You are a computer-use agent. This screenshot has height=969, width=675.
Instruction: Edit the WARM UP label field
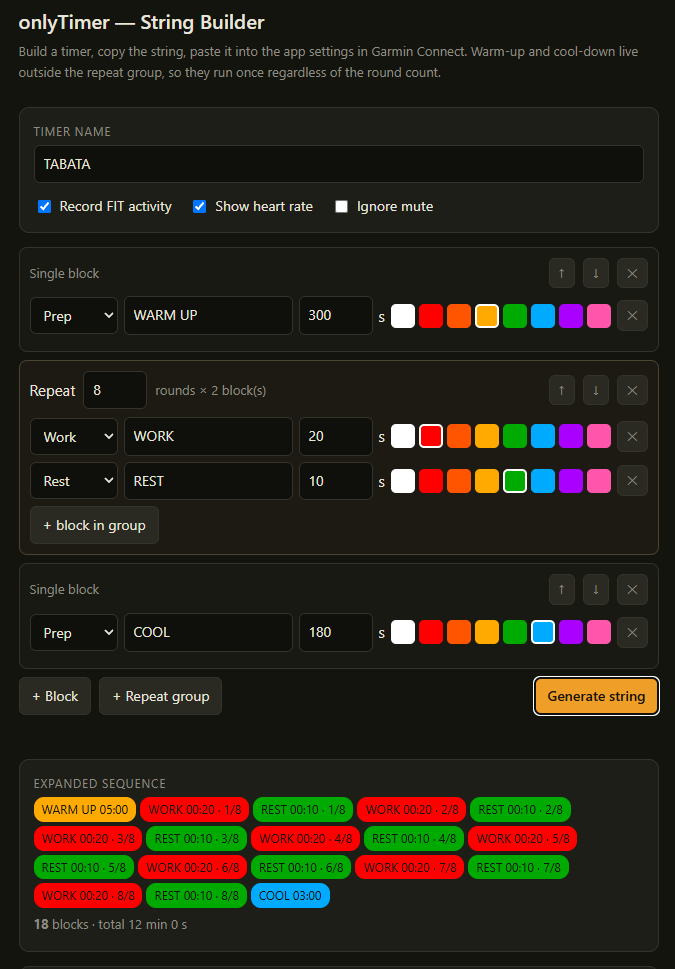208,315
